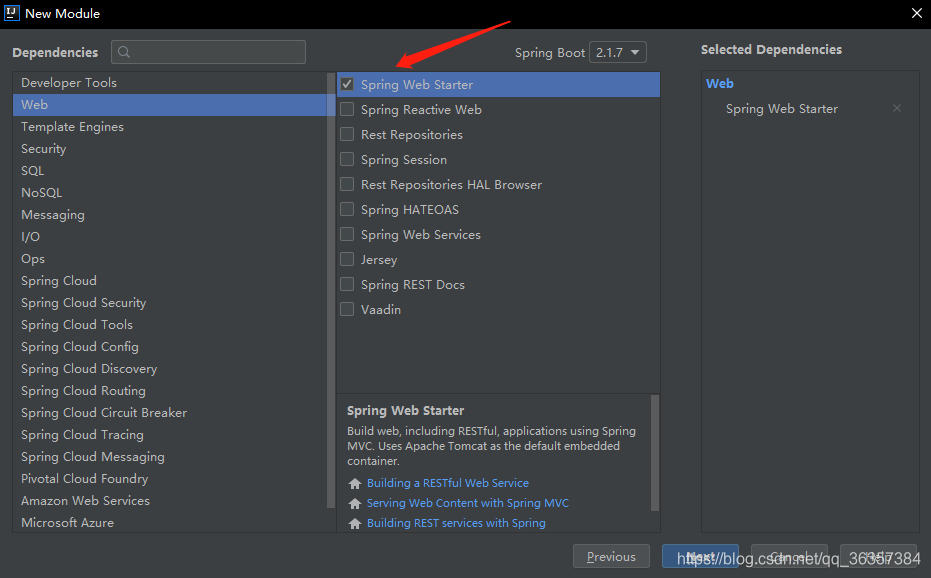931x578 pixels.
Task: Open Spring Cloud Routing category
Action: (x=170, y=390)
